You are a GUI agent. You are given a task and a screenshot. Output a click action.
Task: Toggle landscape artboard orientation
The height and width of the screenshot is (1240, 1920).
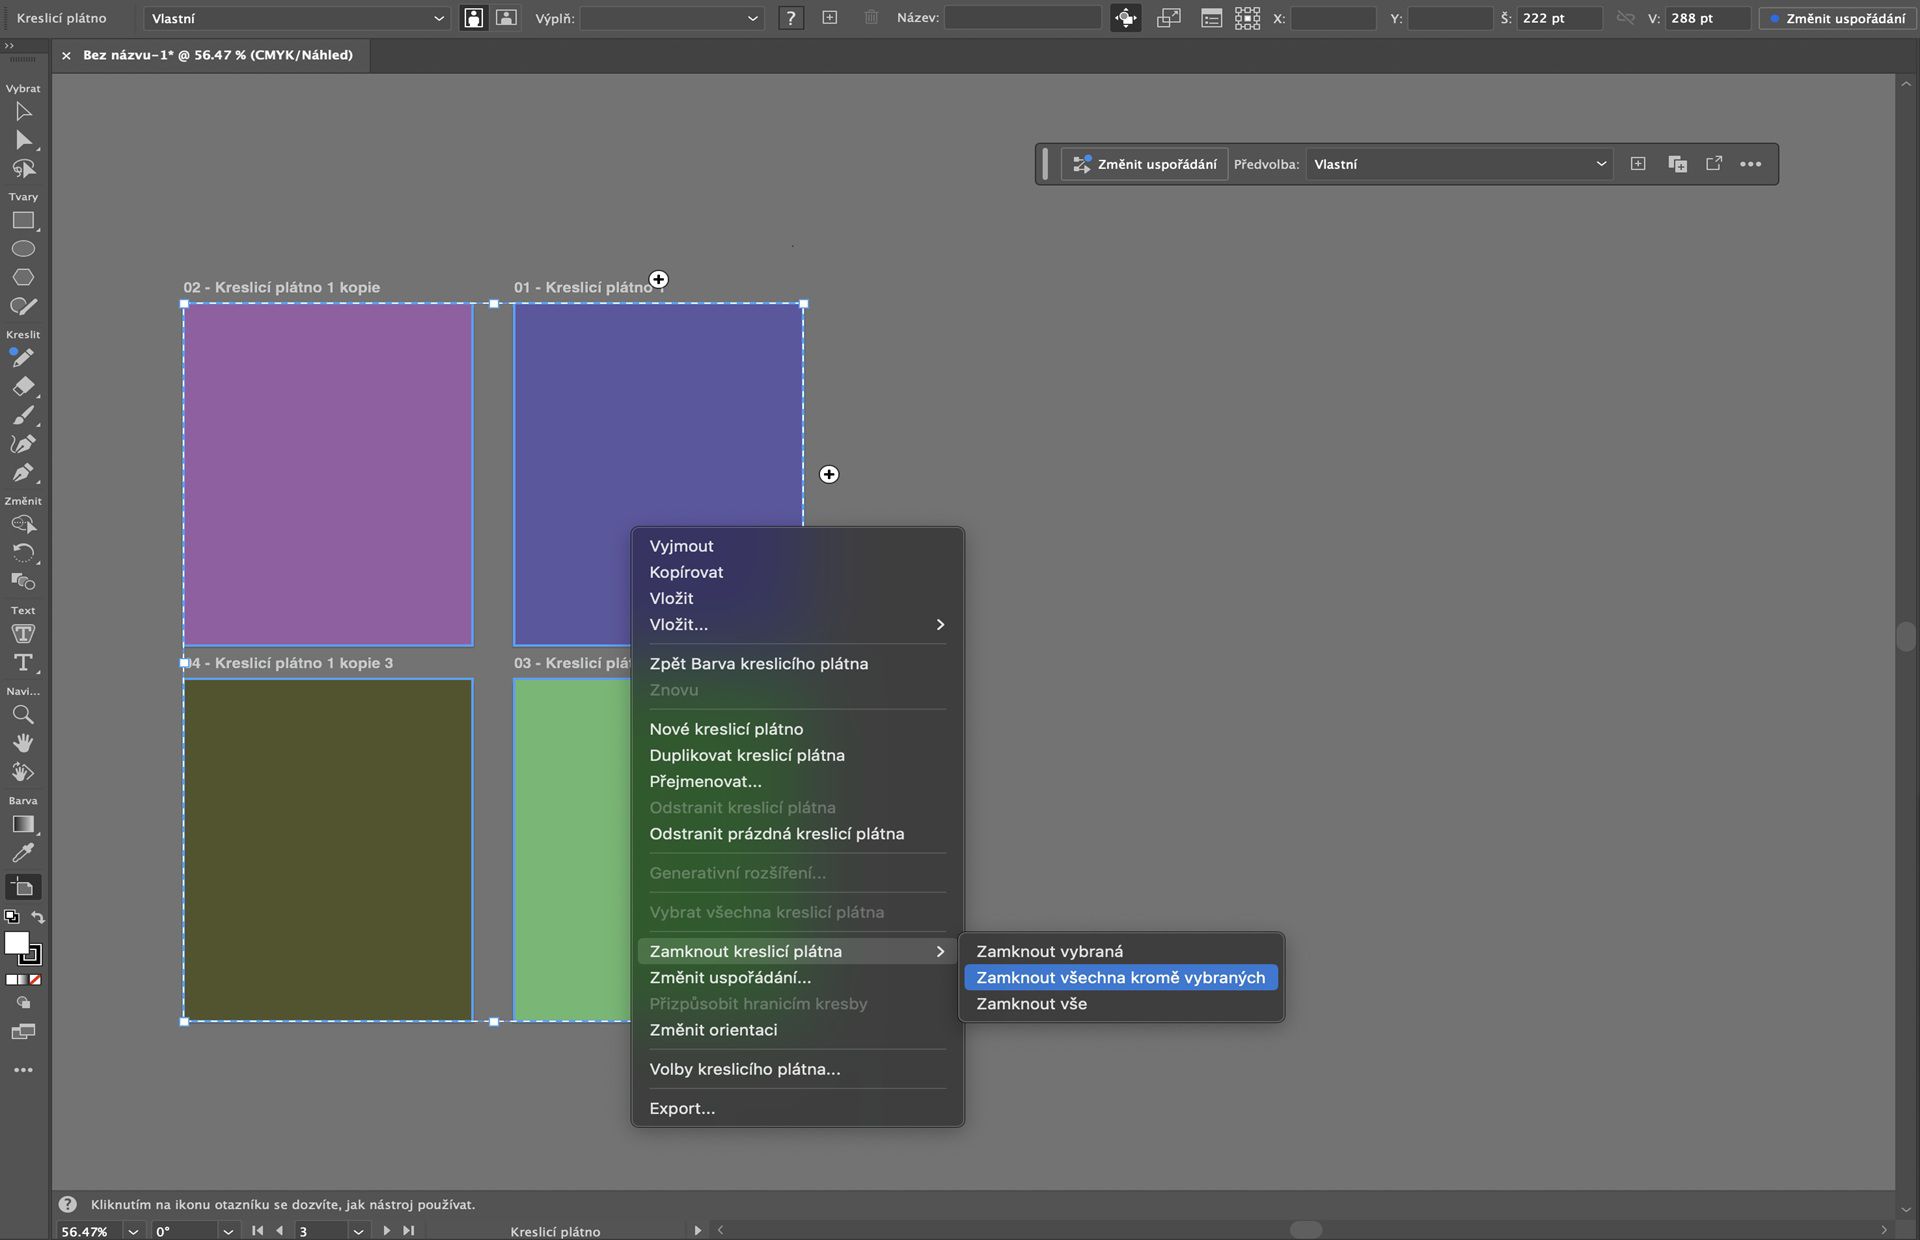tap(507, 18)
